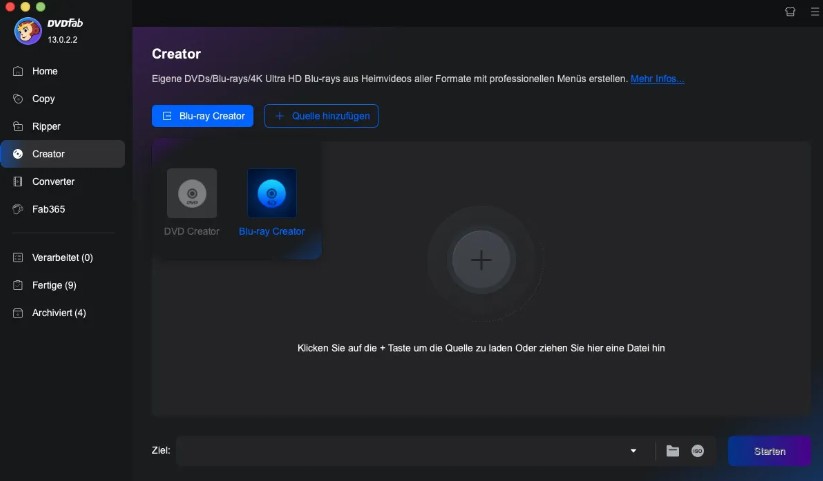The width and height of the screenshot is (823, 481).
Task: Click the DVDFab mascot logo
Action: point(28,31)
